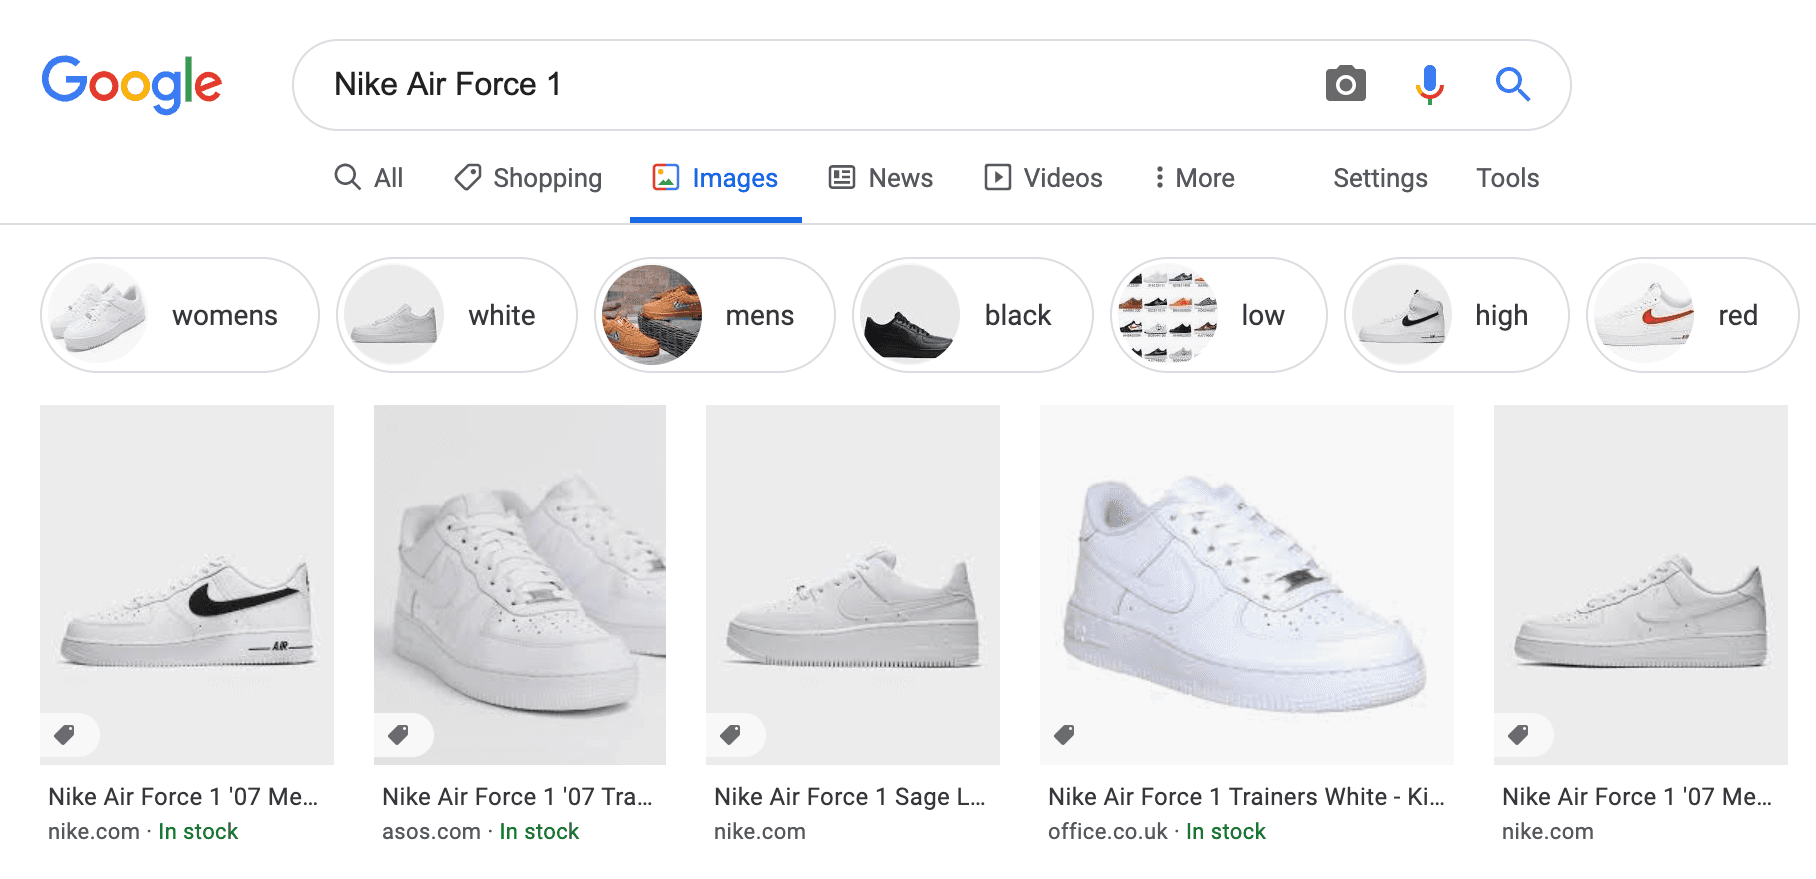Click product tag icon on black swoosh shoe
The width and height of the screenshot is (1816, 879).
65,735
